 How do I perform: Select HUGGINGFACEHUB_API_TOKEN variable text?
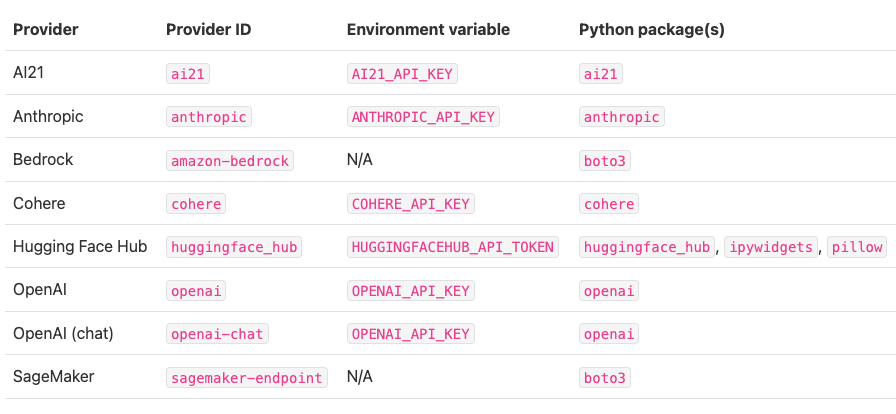pos(452,247)
